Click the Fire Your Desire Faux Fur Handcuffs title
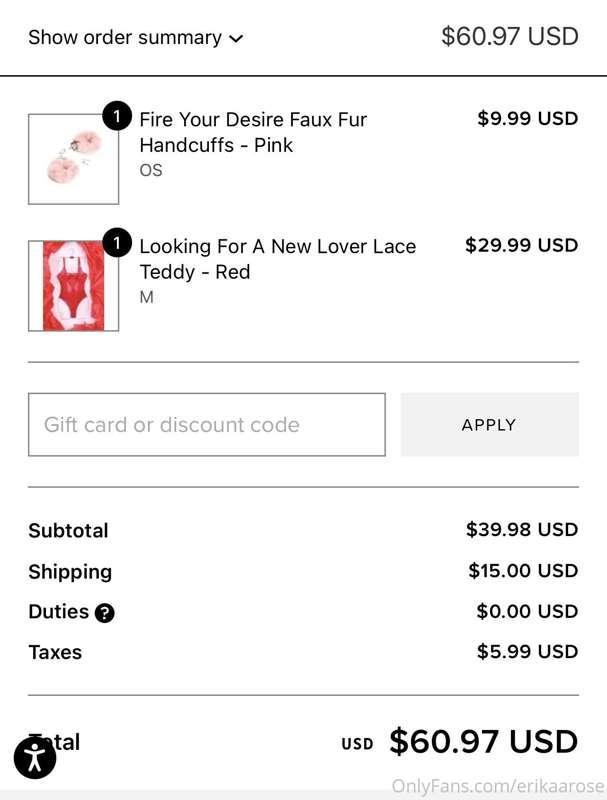607x800 pixels. point(253,131)
